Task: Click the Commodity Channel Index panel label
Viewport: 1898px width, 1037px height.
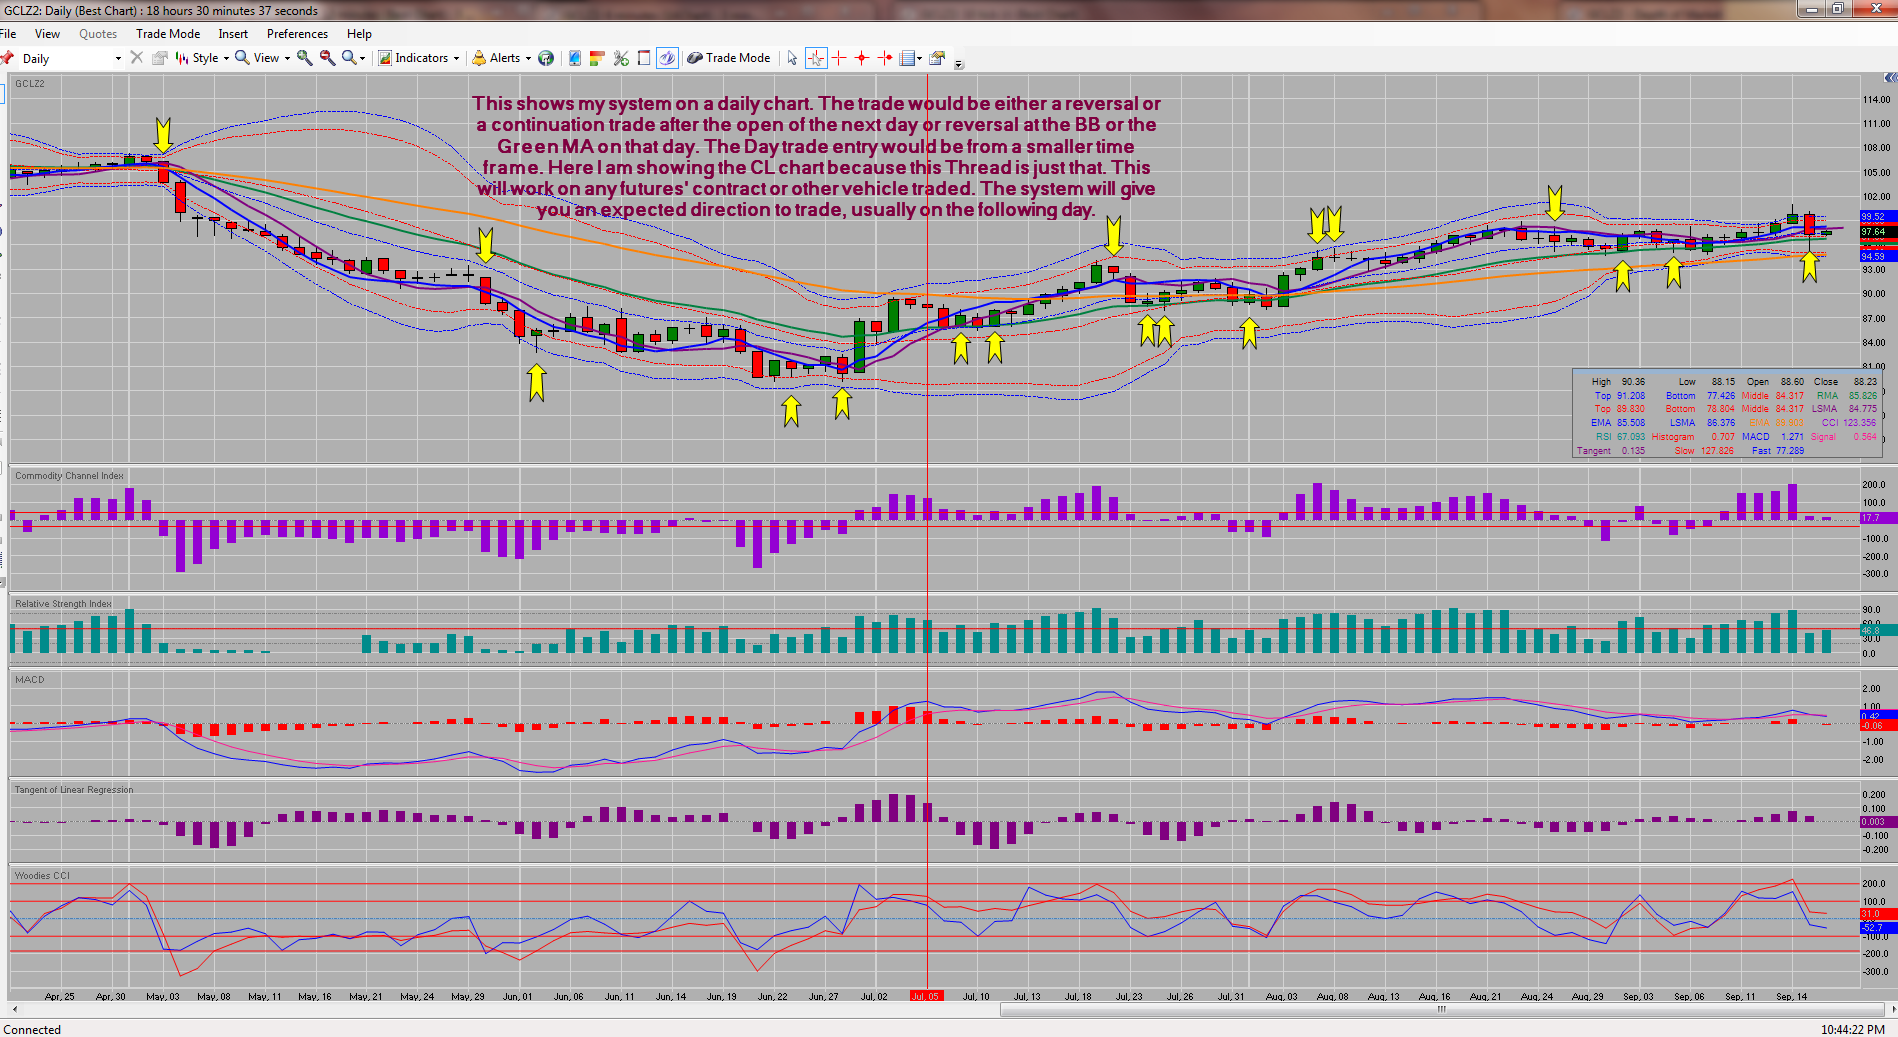Action: [x=69, y=476]
